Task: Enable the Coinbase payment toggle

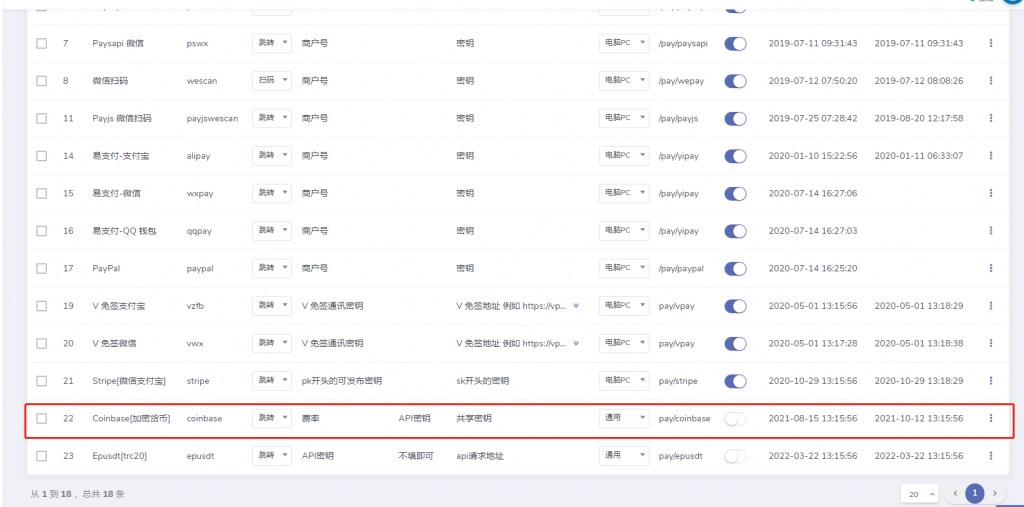Action: pyautogui.click(x=735, y=418)
